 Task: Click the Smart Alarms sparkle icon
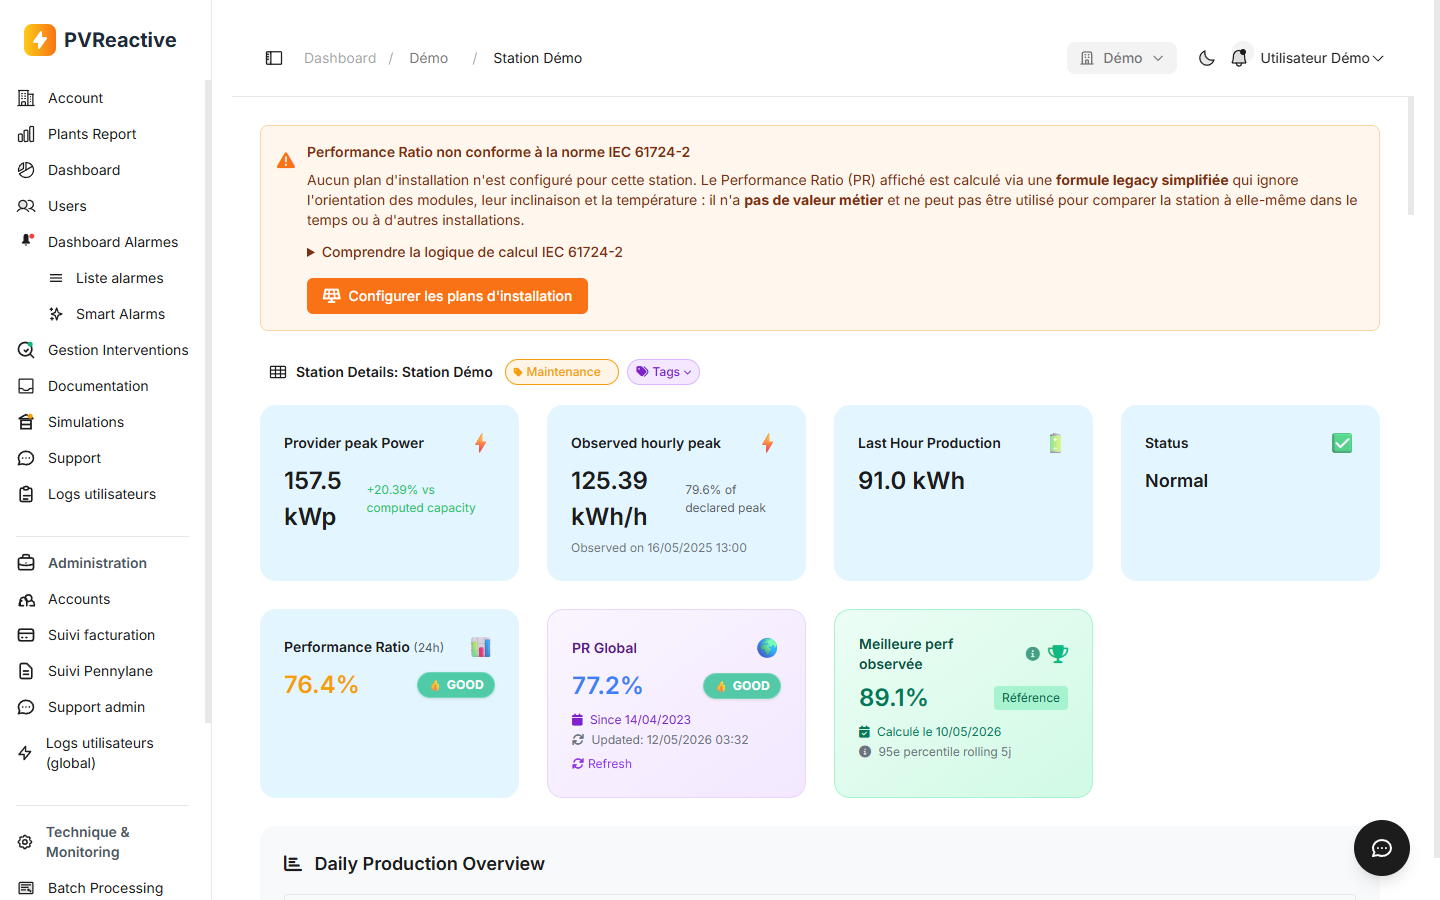56,314
